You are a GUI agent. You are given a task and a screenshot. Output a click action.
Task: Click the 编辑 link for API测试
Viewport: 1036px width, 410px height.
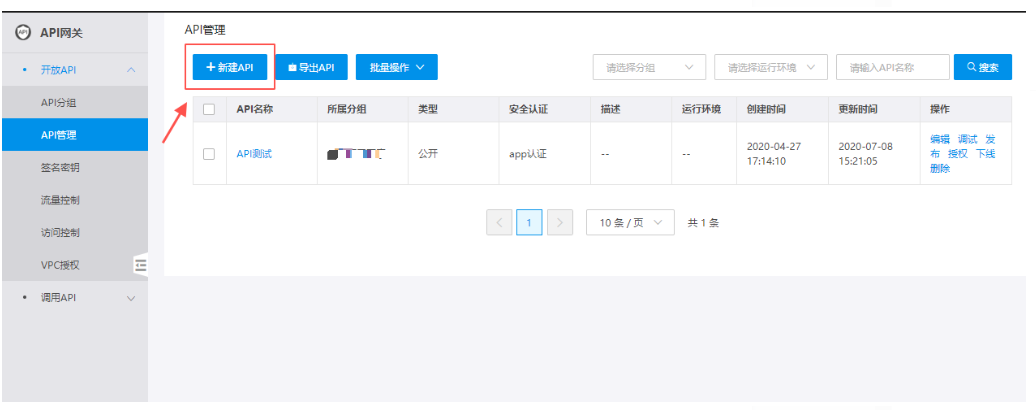[940, 139]
